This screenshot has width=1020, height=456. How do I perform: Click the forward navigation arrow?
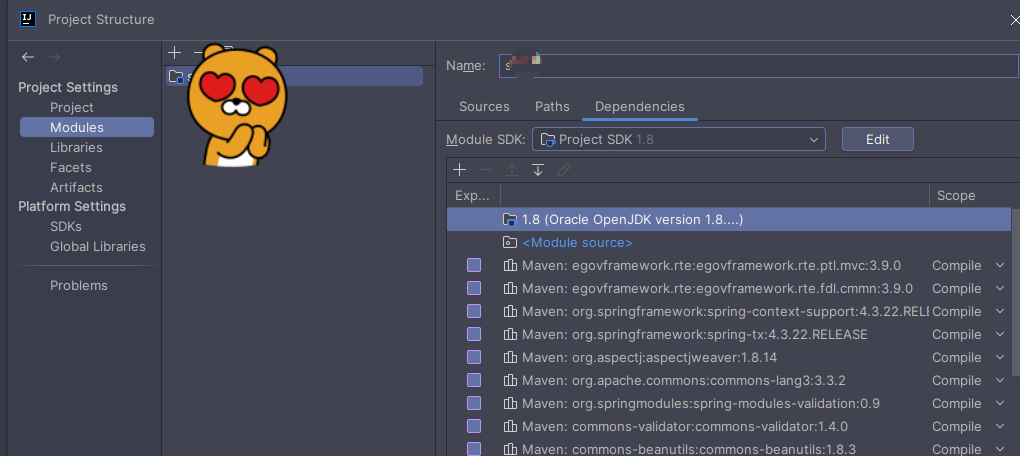(54, 57)
